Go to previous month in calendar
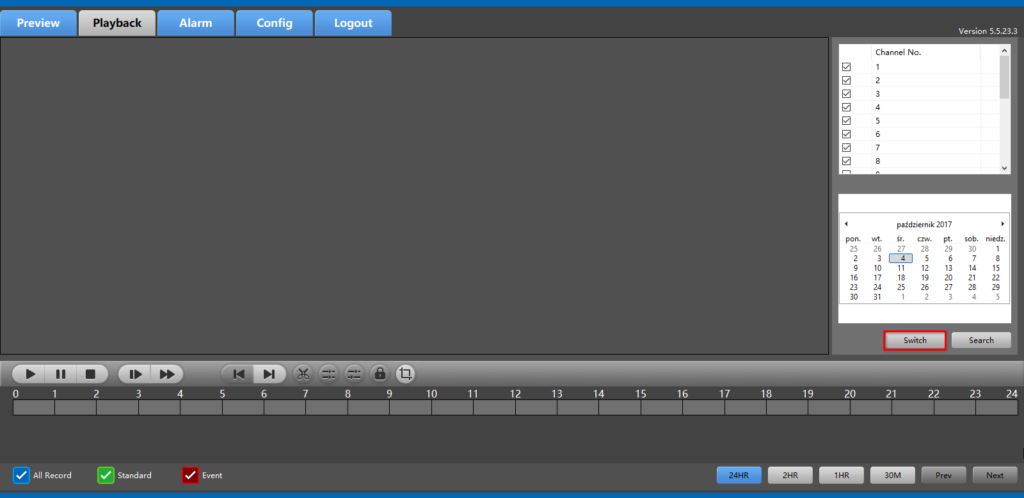The image size is (1024, 498). [846, 224]
